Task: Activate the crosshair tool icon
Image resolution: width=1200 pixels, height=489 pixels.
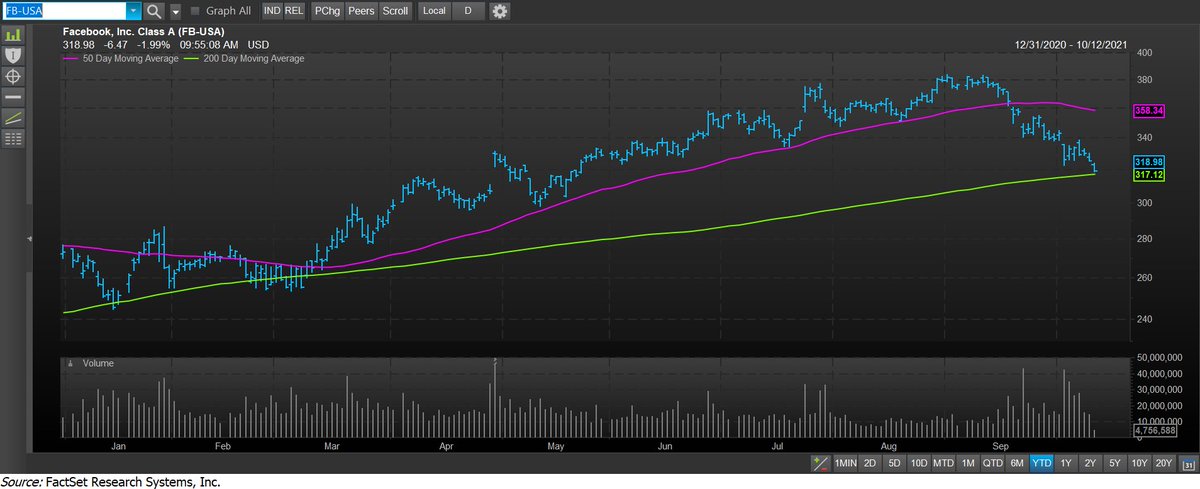Action: (13, 76)
